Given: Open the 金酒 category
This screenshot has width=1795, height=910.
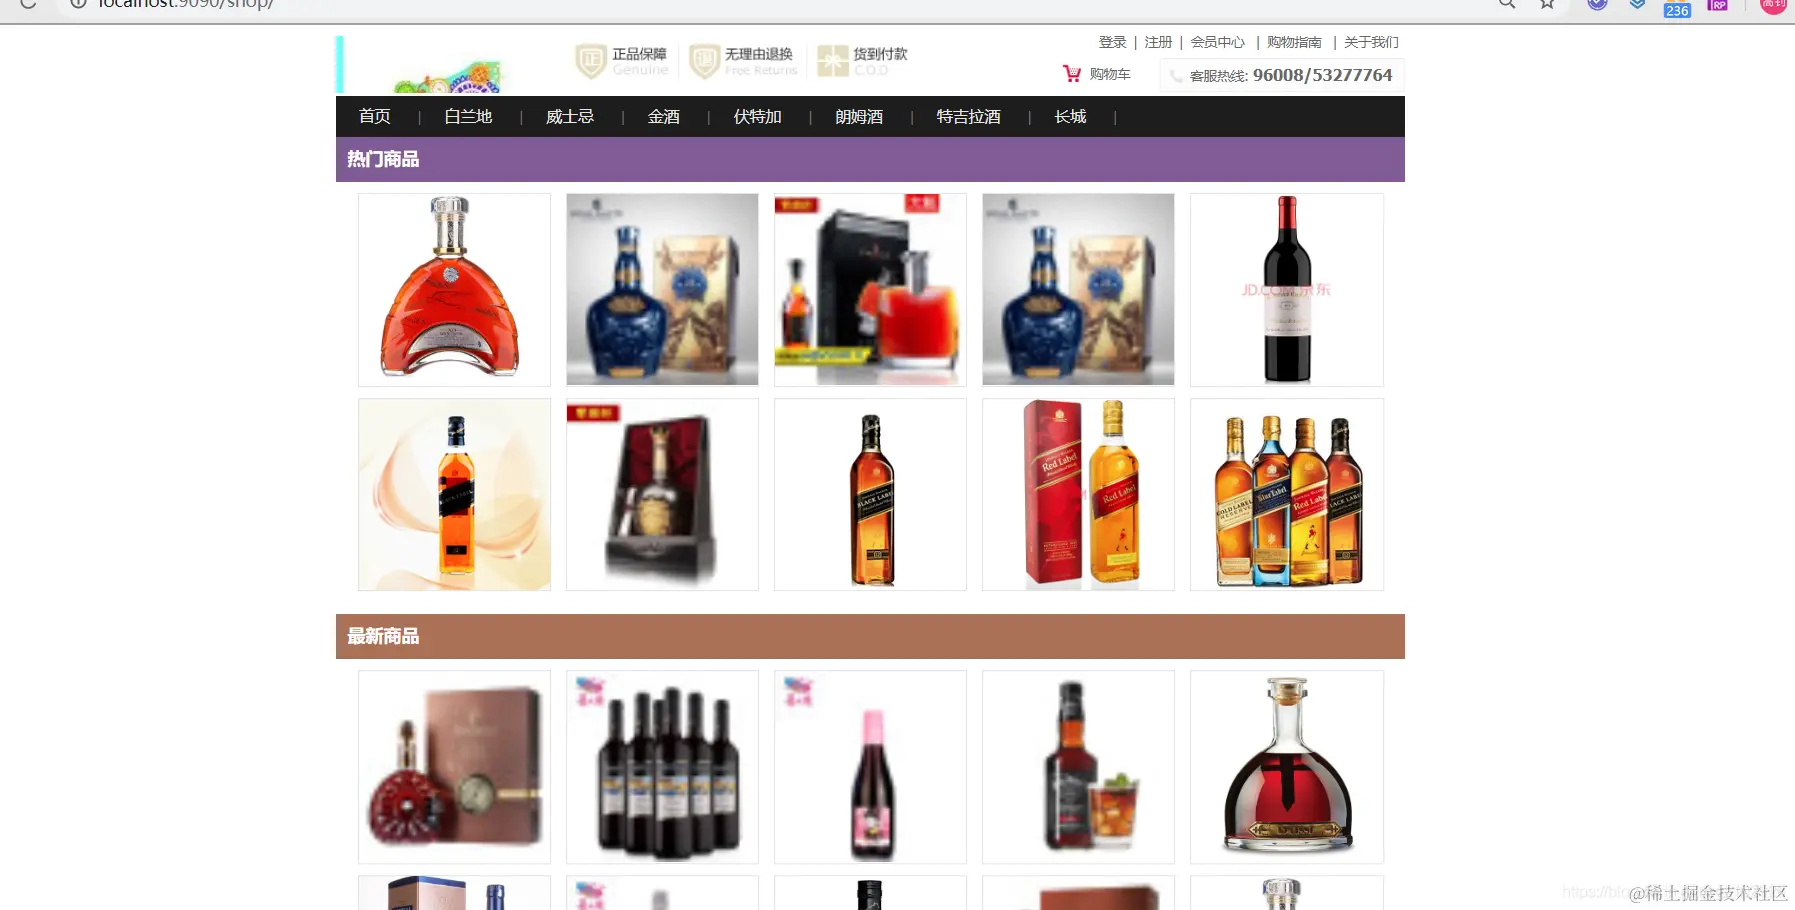Looking at the screenshot, I should point(664,117).
